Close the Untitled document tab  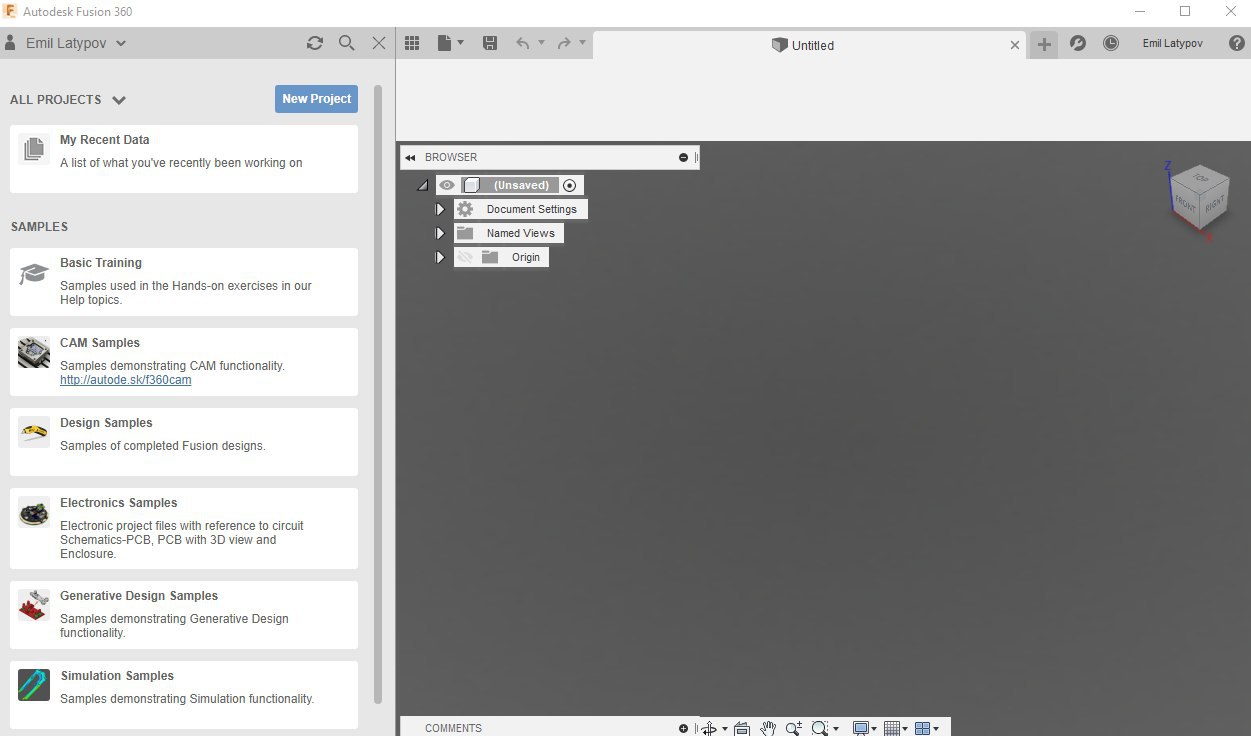1015,45
